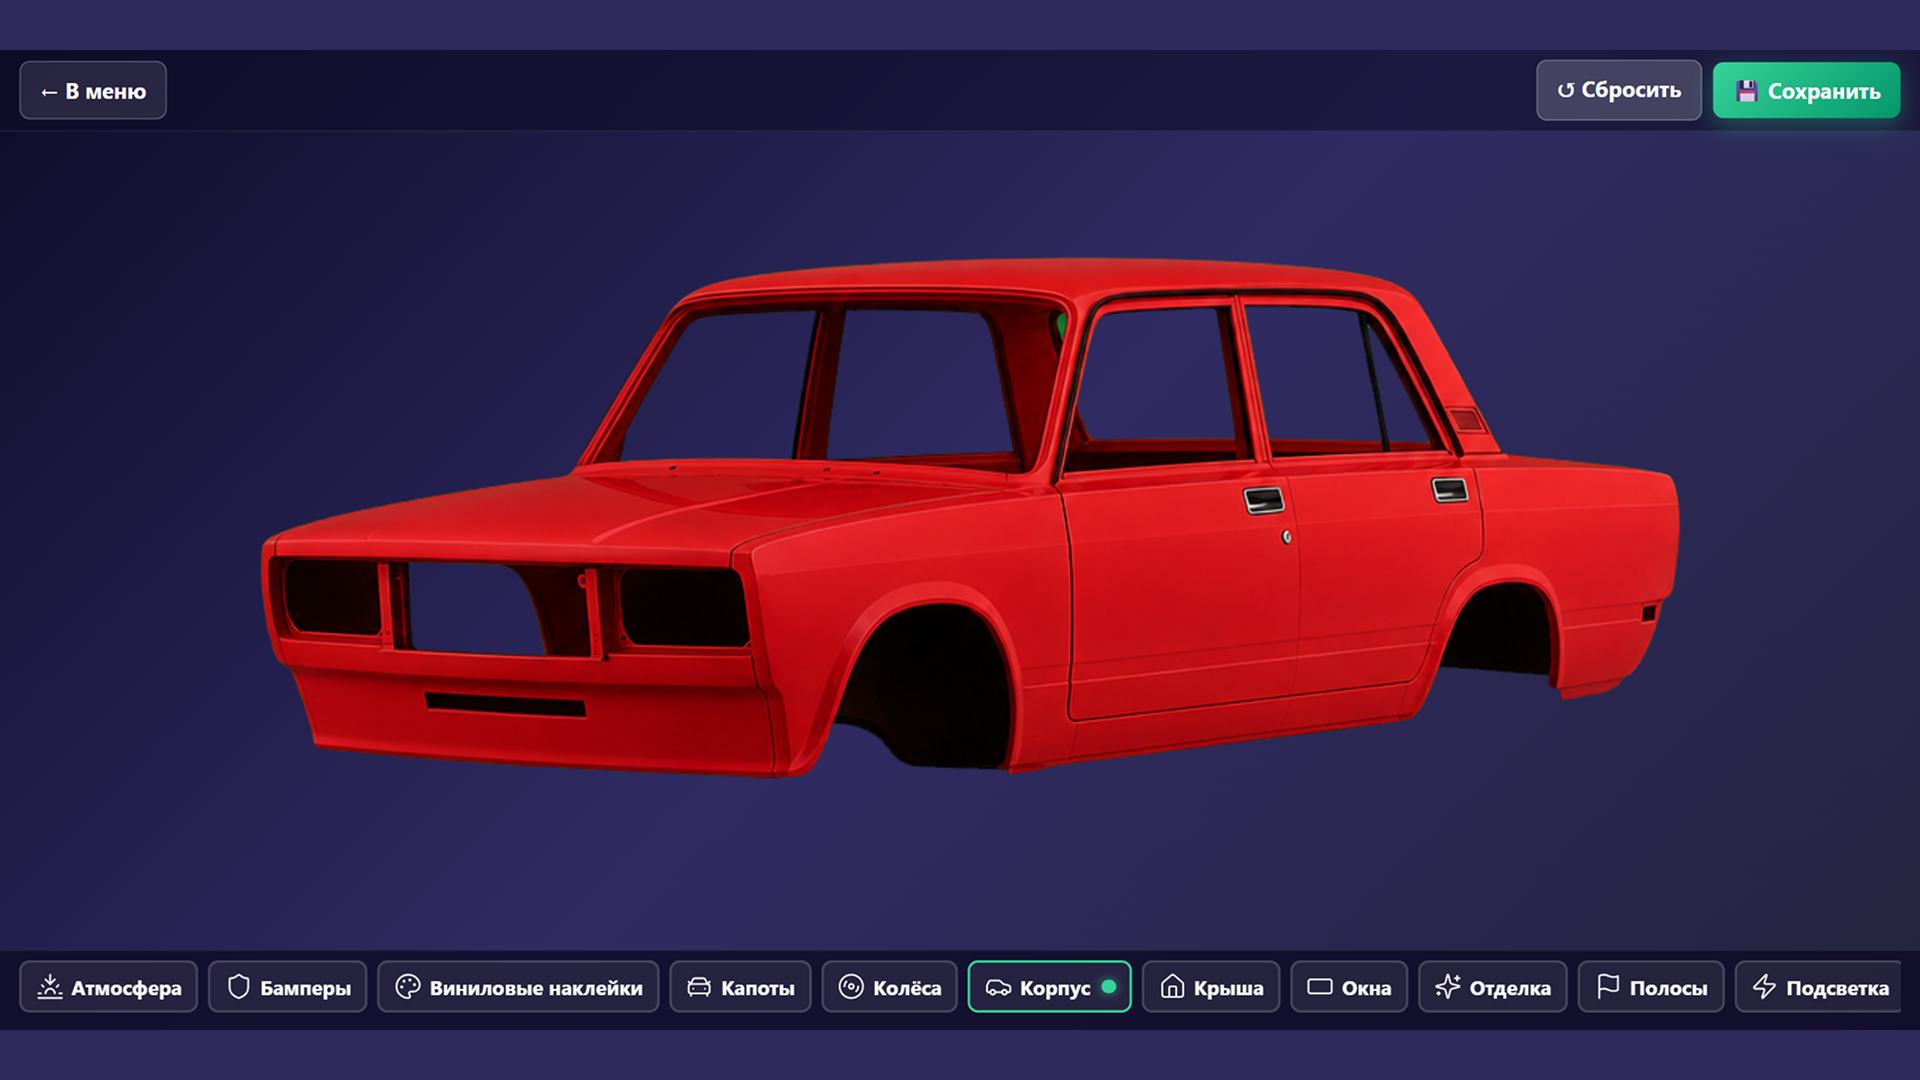Screen dimensions: 1920x1080
Task: Click the circular arrow icon in Сбросить
Action: coord(1566,91)
